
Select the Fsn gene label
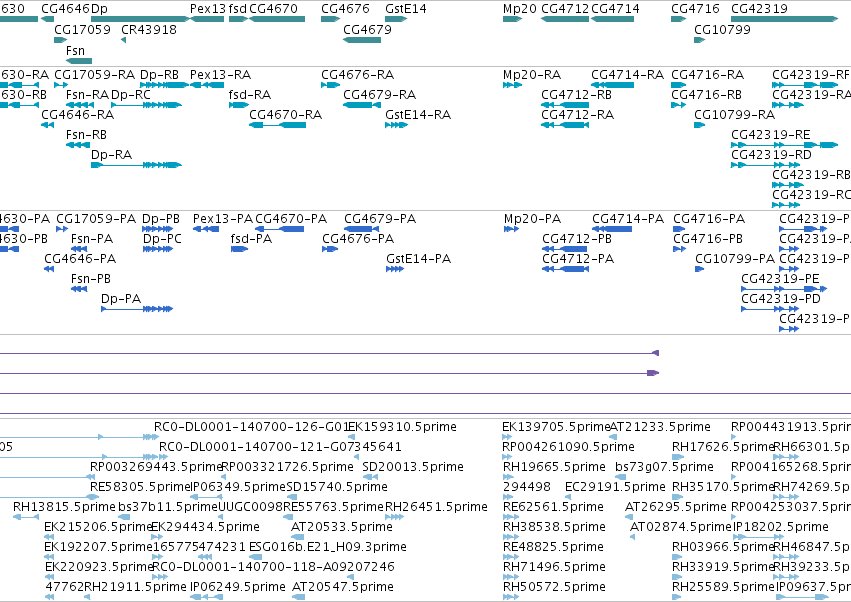tap(75, 50)
